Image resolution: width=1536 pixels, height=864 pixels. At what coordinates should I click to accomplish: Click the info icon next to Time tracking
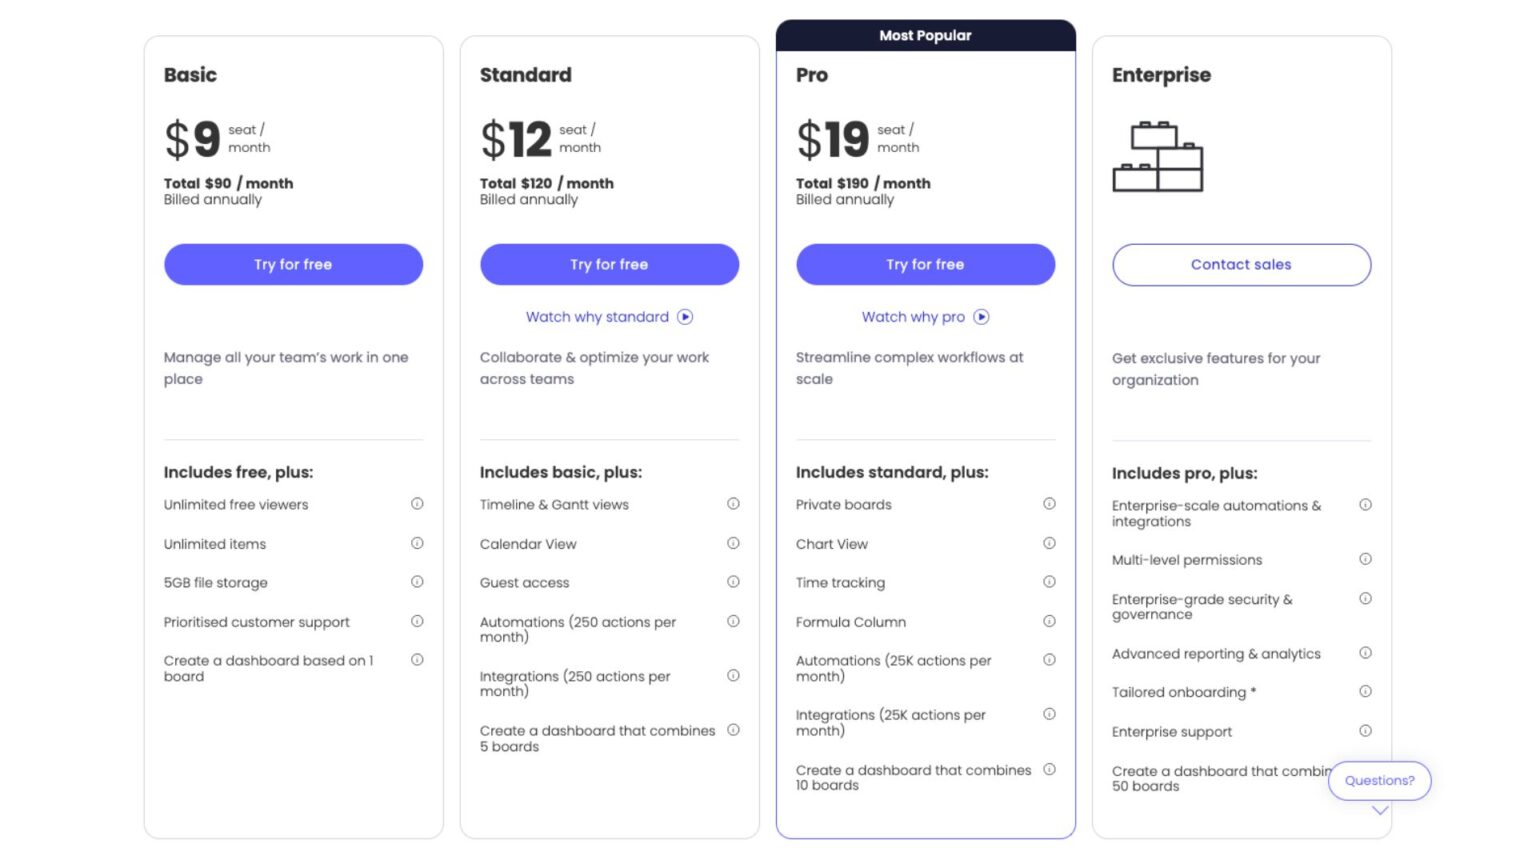1049,581
